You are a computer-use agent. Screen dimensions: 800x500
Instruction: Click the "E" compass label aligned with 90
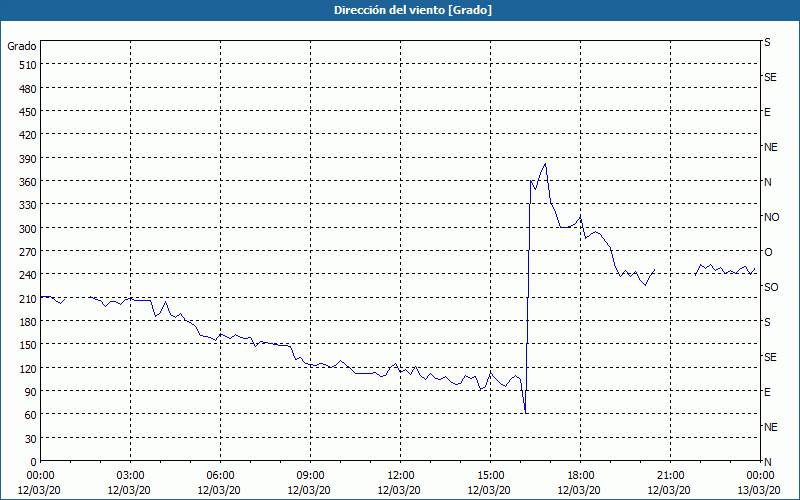[767, 392]
